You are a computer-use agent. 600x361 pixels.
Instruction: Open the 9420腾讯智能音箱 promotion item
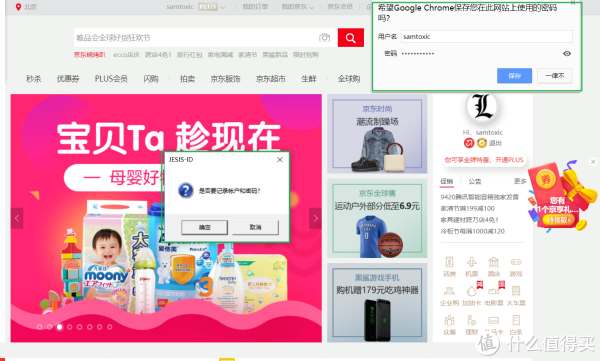tap(479, 197)
